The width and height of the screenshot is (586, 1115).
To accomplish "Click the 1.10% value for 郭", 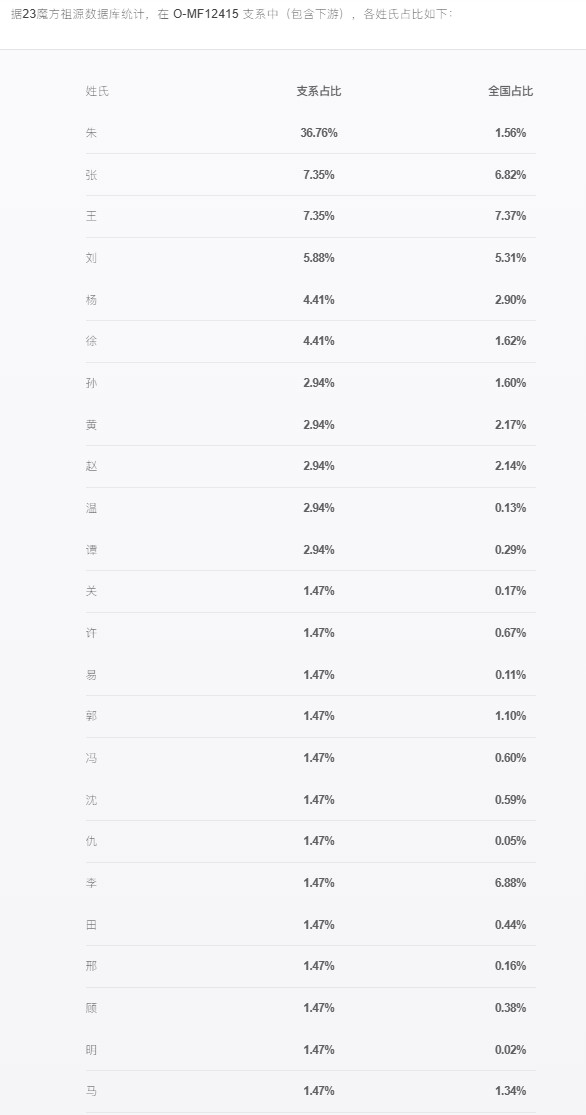I will tap(511, 716).
